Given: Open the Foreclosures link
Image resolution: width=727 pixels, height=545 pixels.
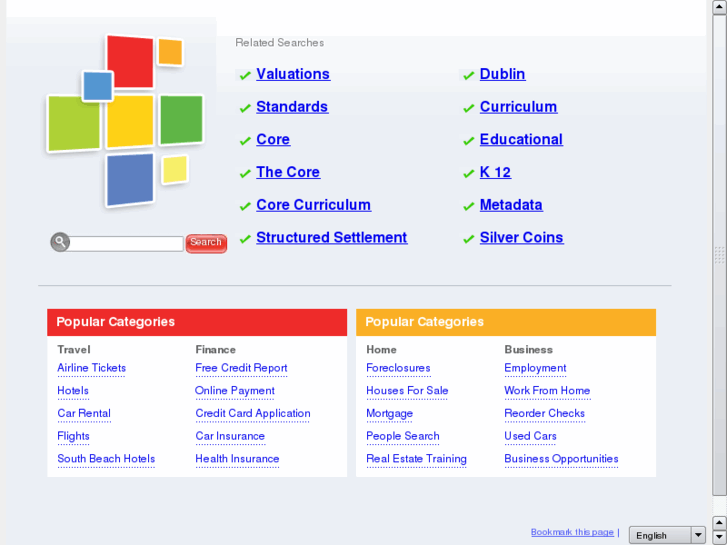Looking at the screenshot, I should pyautogui.click(x=398, y=368).
